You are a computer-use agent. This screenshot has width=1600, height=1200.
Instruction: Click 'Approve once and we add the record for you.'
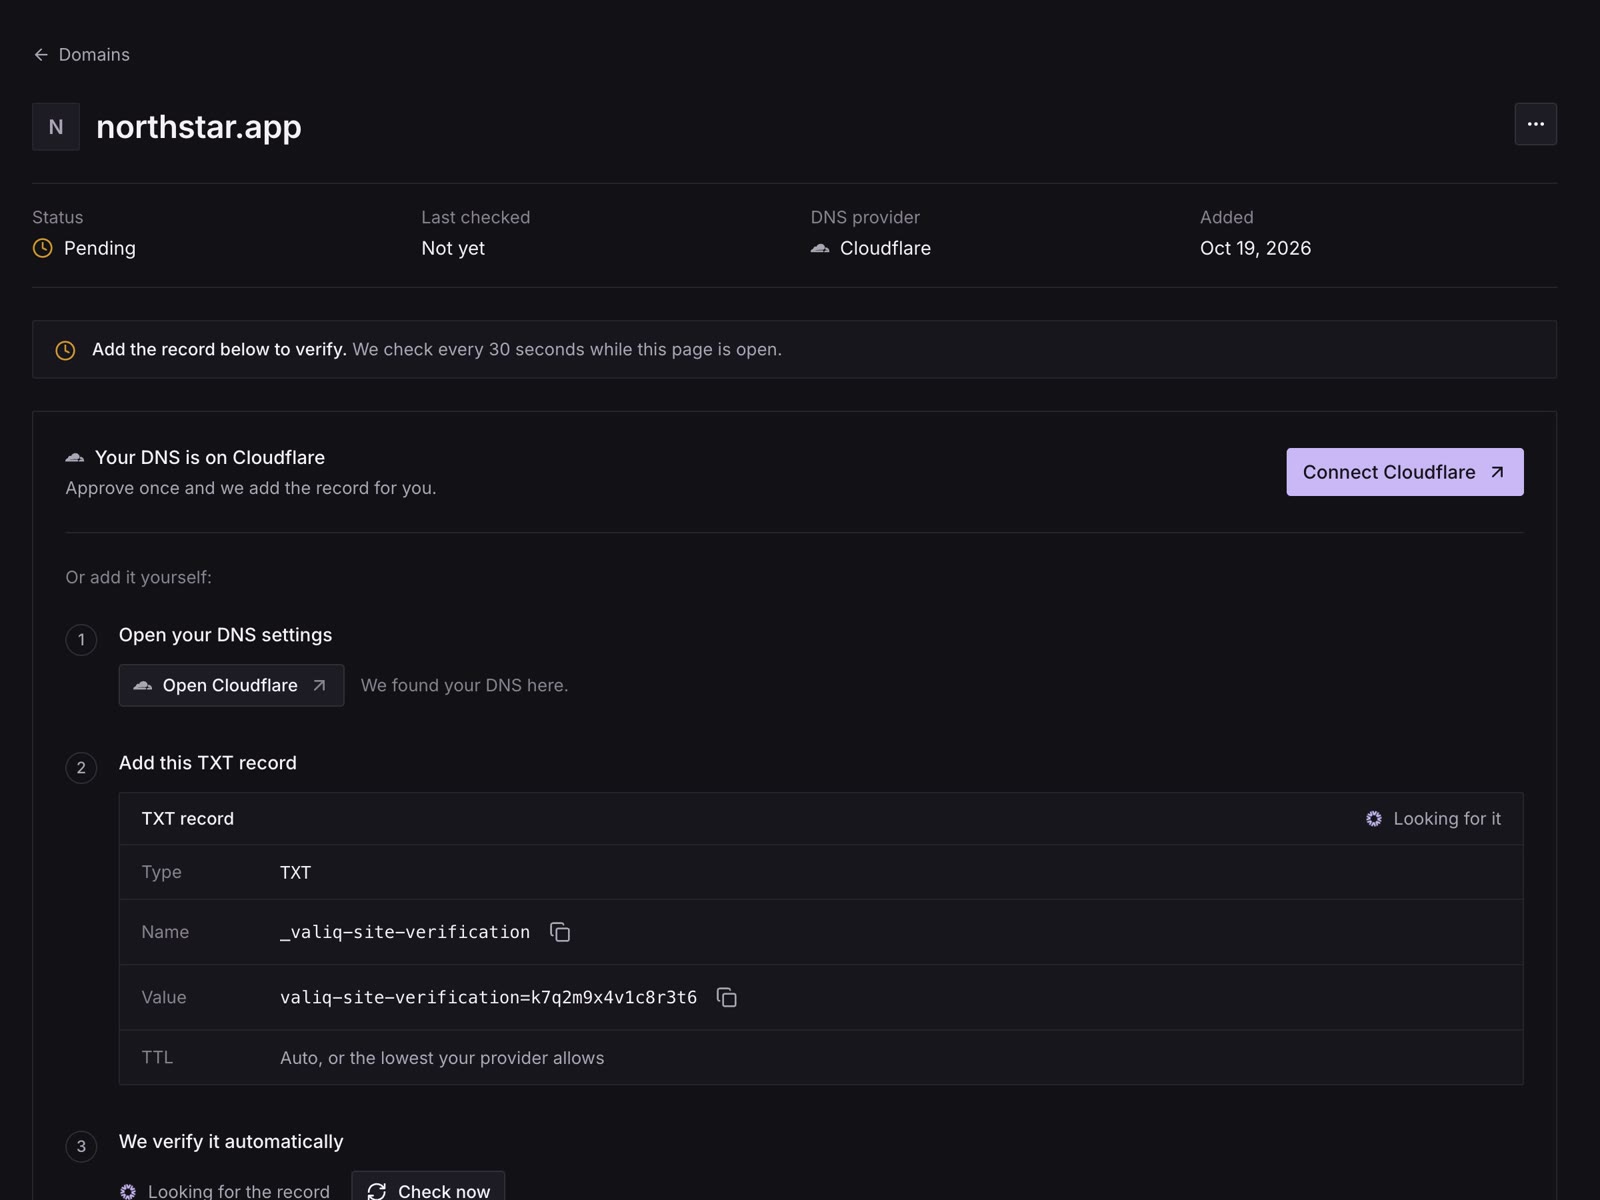251,488
